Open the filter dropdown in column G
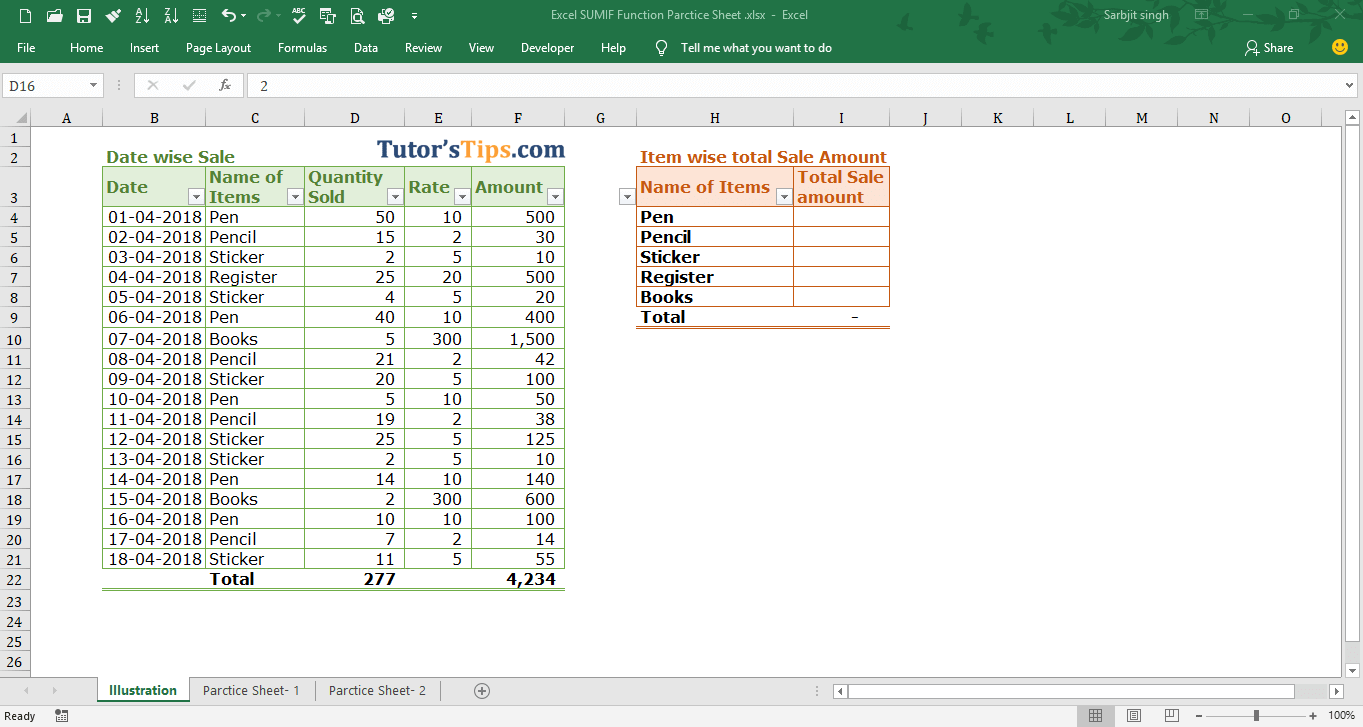This screenshot has height=727, width=1363. (627, 197)
